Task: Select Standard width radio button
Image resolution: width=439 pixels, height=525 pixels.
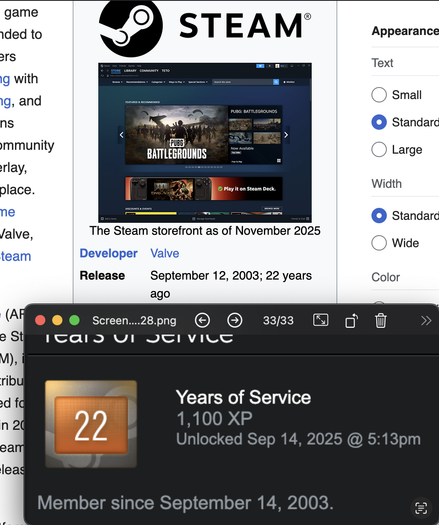Action: 379,216
